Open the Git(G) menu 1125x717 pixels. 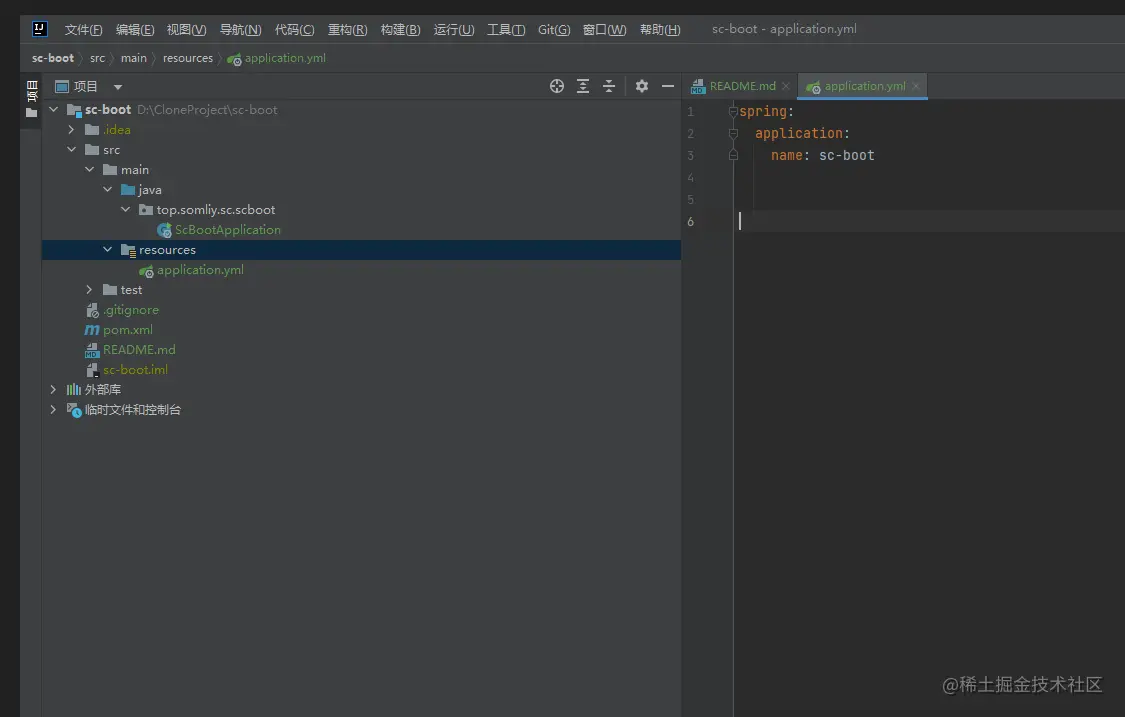pyautogui.click(x=554, y=29)
